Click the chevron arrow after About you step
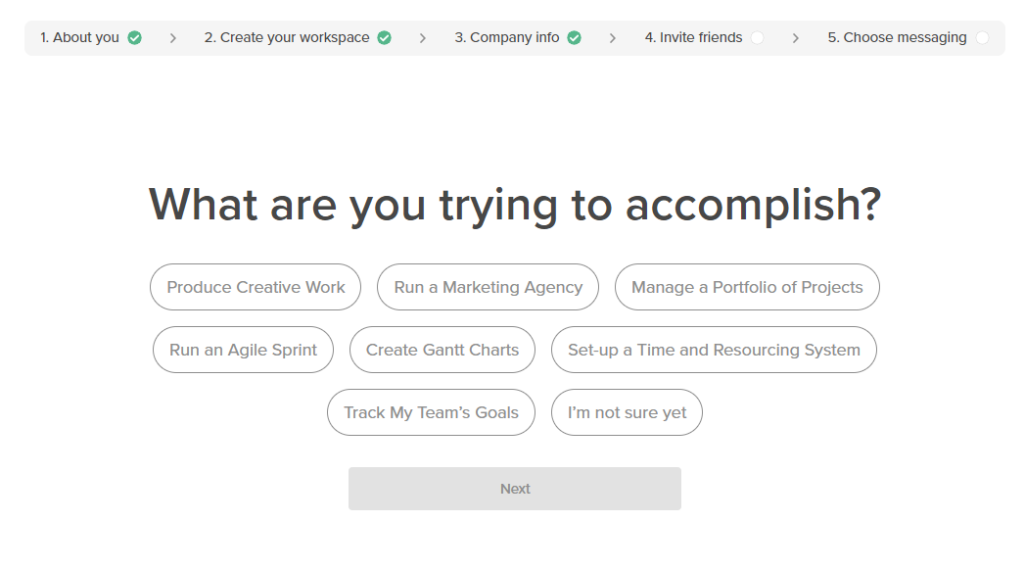 [x=173, y=39]
